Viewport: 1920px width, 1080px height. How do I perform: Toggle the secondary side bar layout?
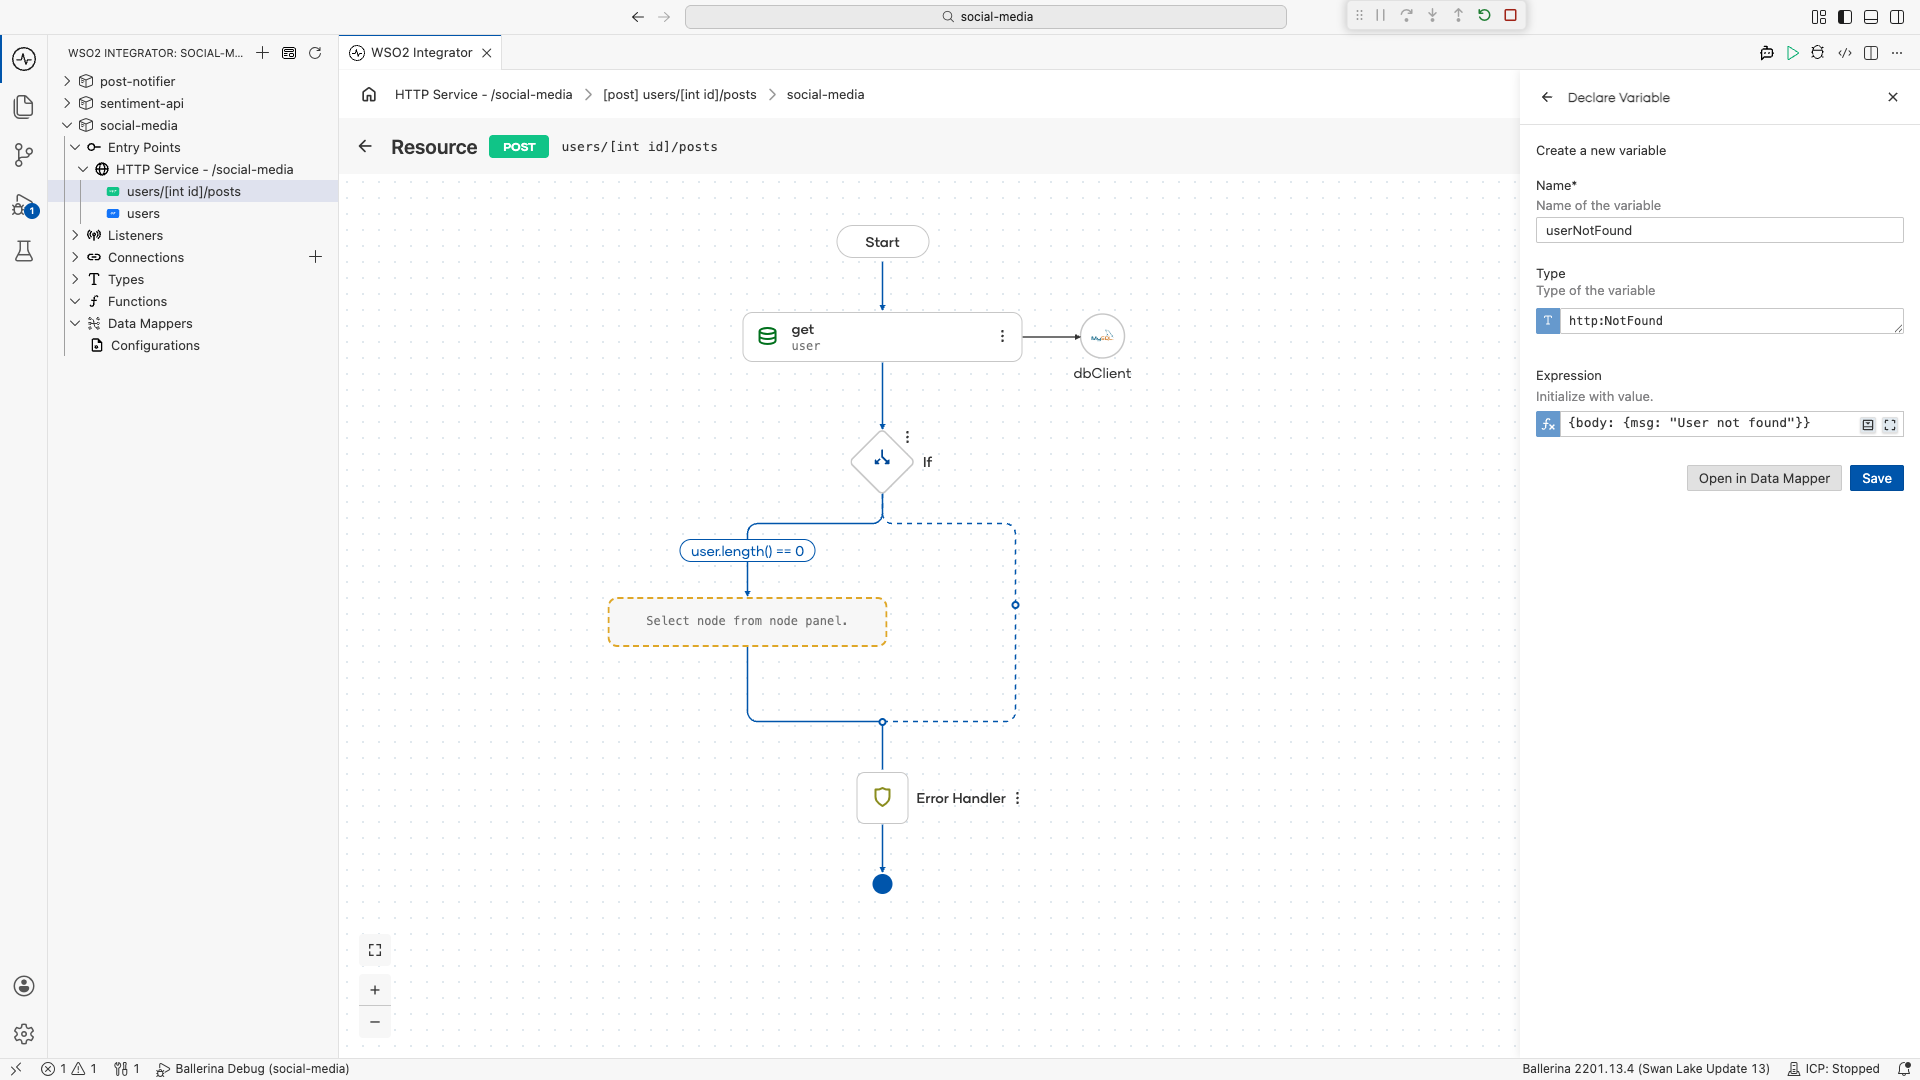(1897, 17)
